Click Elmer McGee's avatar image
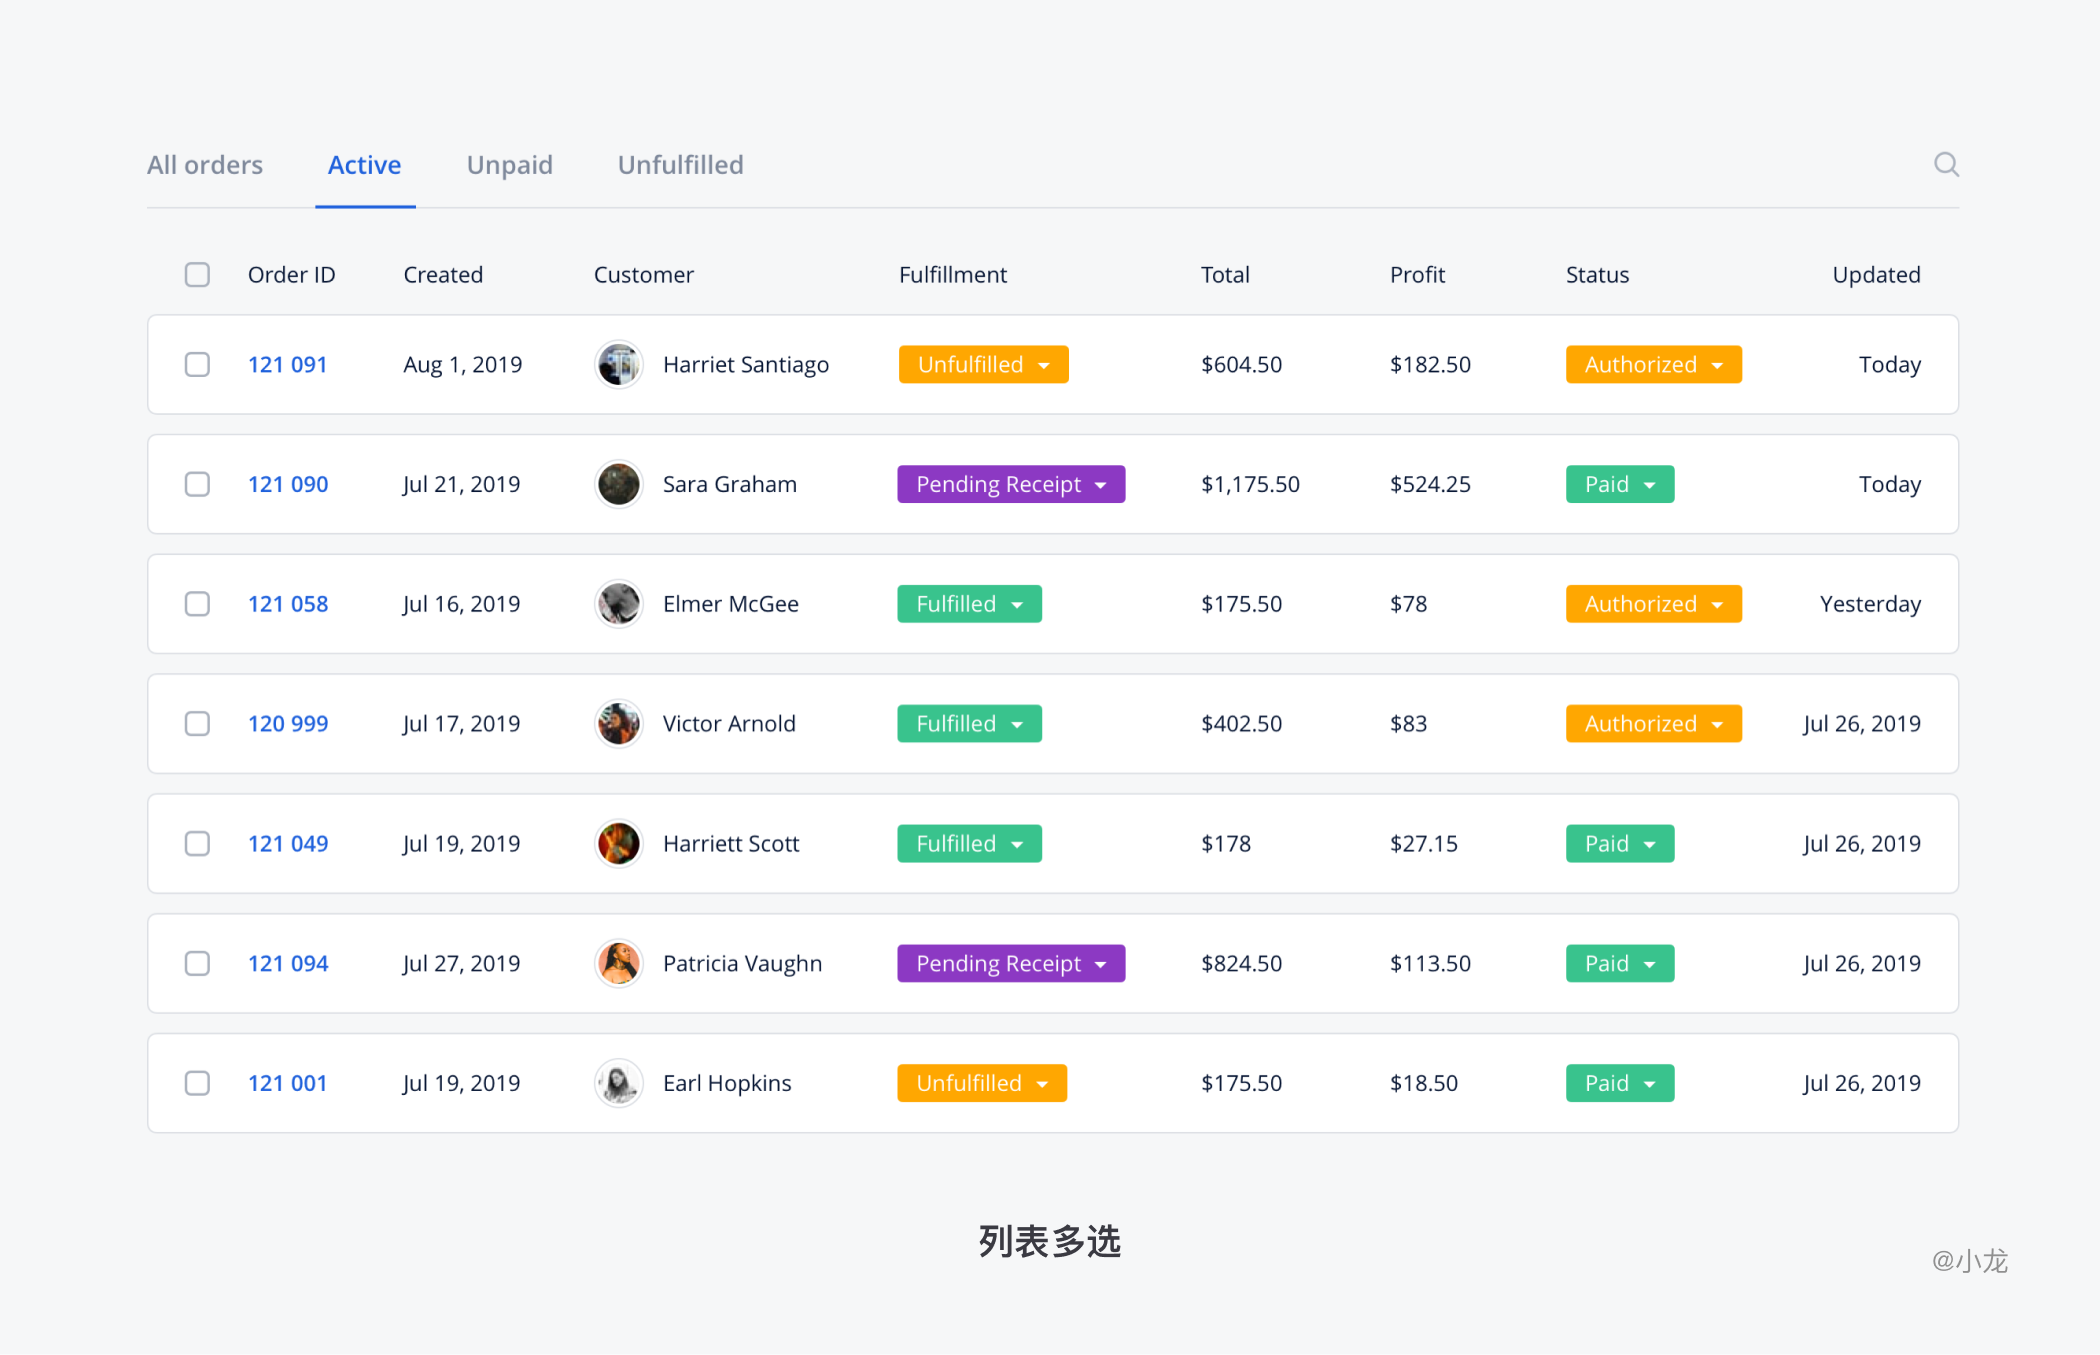The width and height of the screenshot is (2100, 1355). pyautogui.click(x=618, y=604)
